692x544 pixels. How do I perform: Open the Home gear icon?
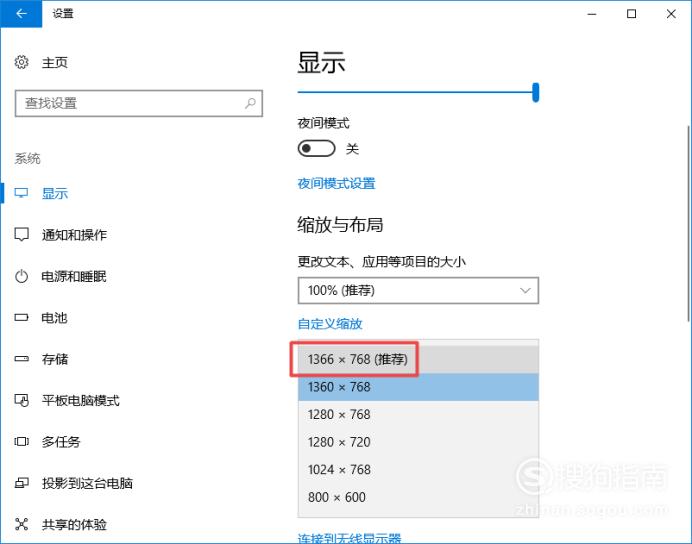point(22,62)
